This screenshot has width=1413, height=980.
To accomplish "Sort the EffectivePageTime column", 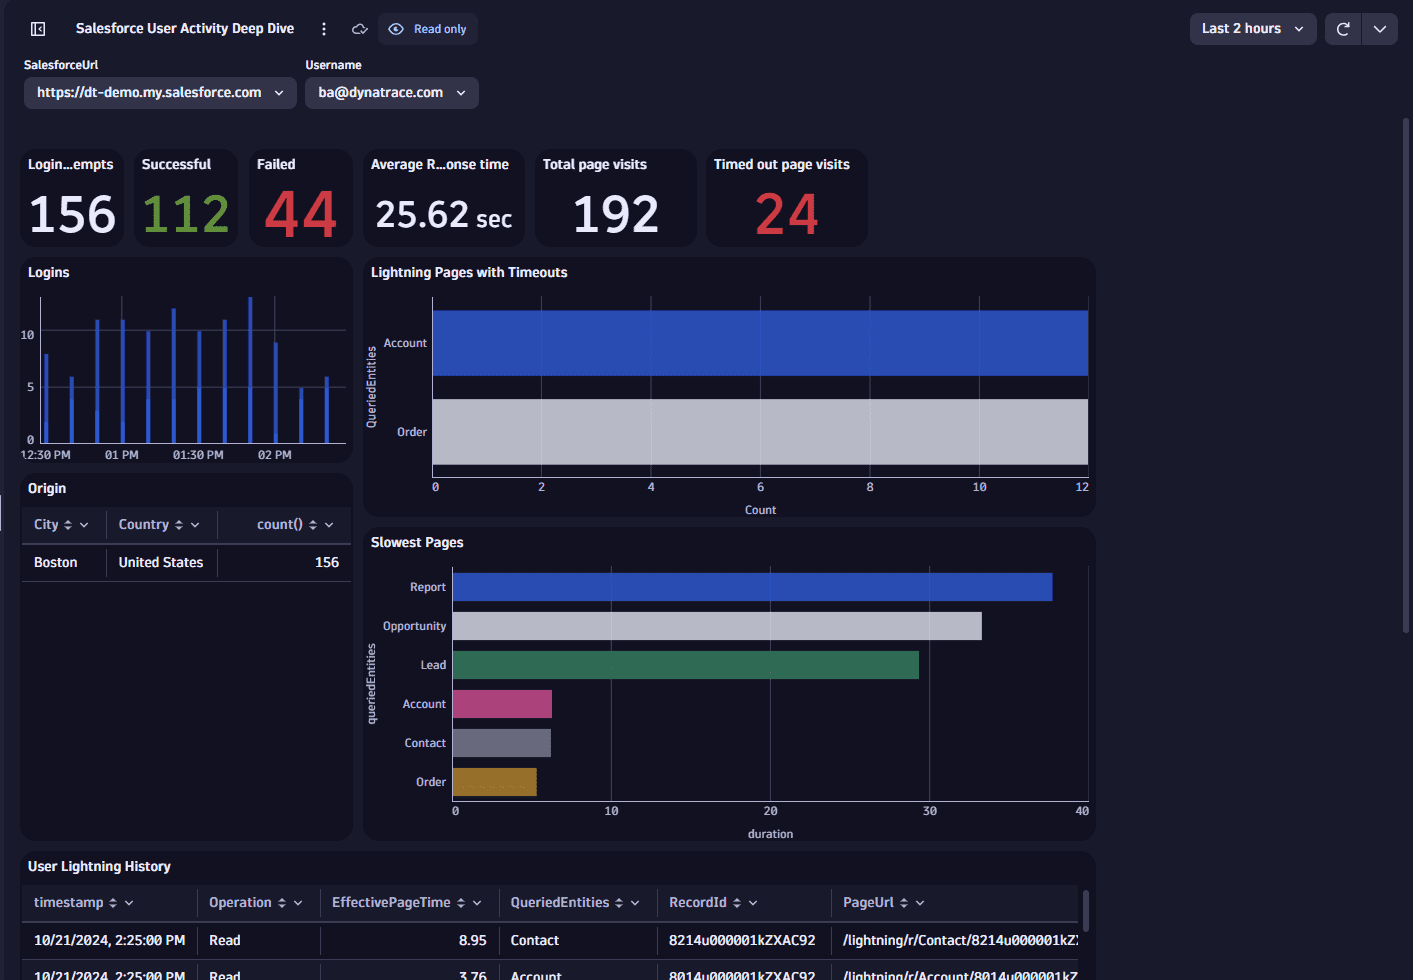I will (x=461, y=903).
